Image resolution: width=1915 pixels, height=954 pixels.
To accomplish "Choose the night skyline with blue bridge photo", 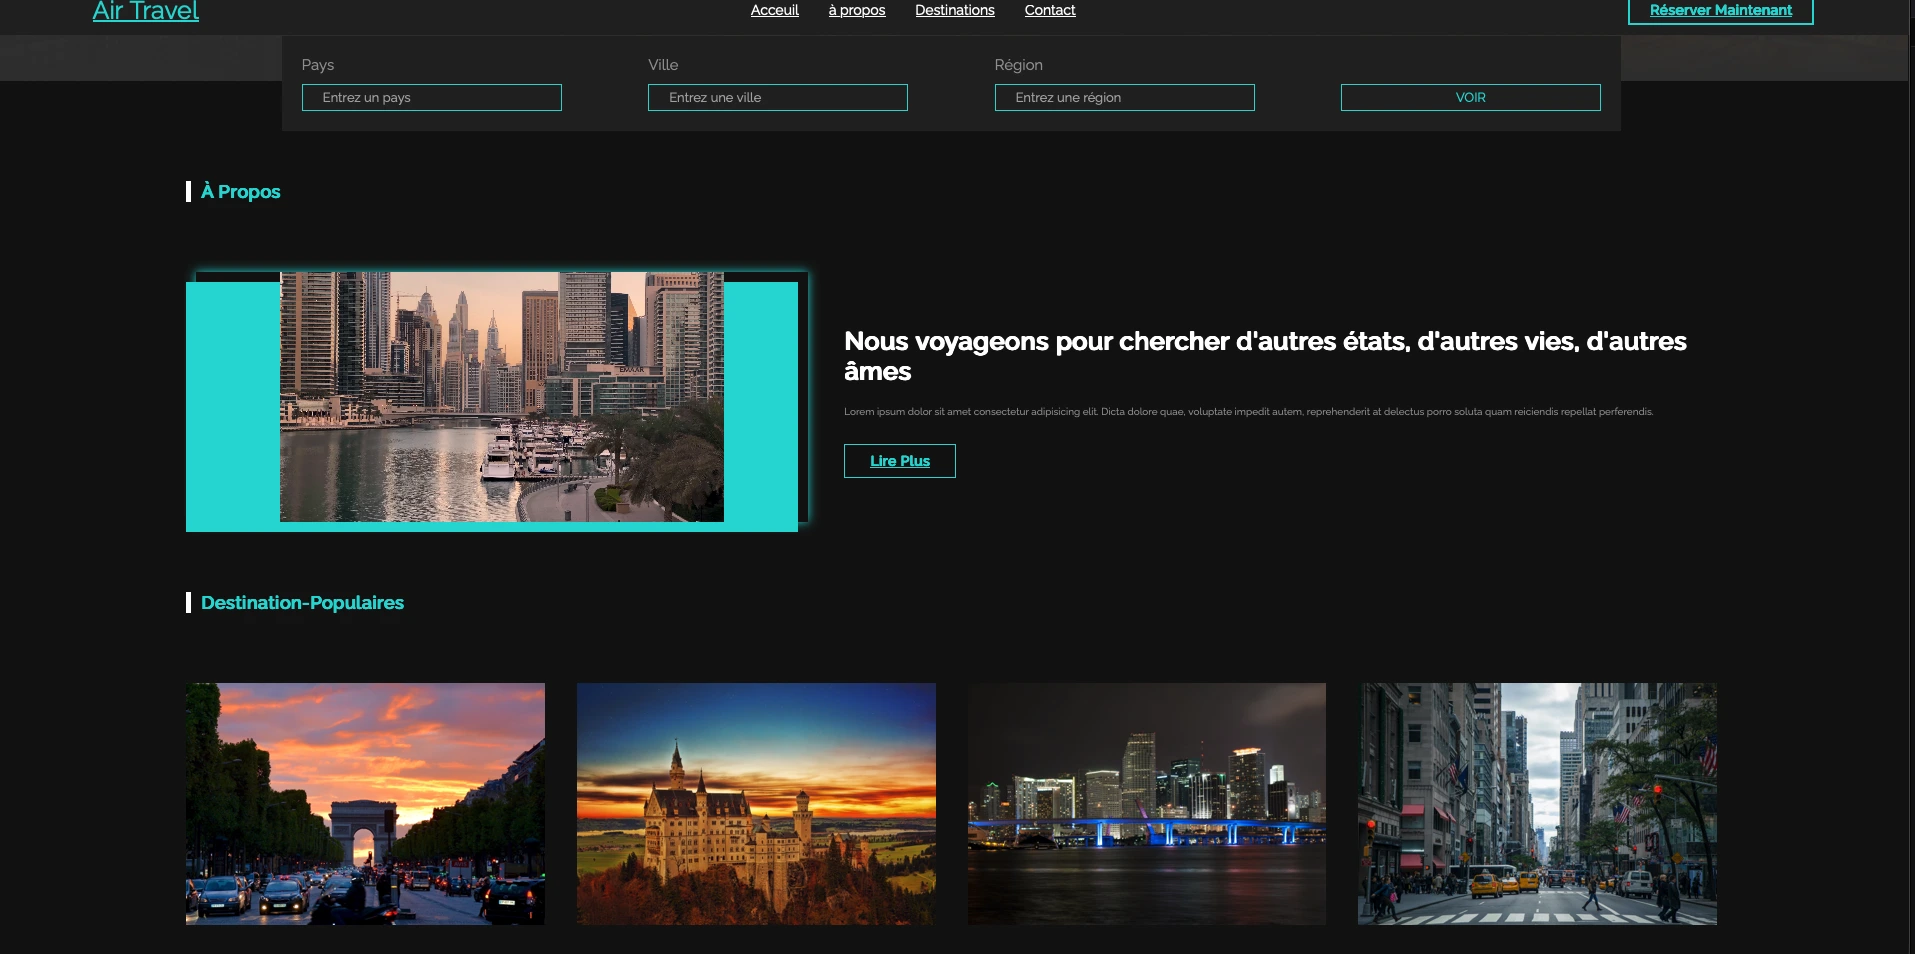I will 1146,803.
